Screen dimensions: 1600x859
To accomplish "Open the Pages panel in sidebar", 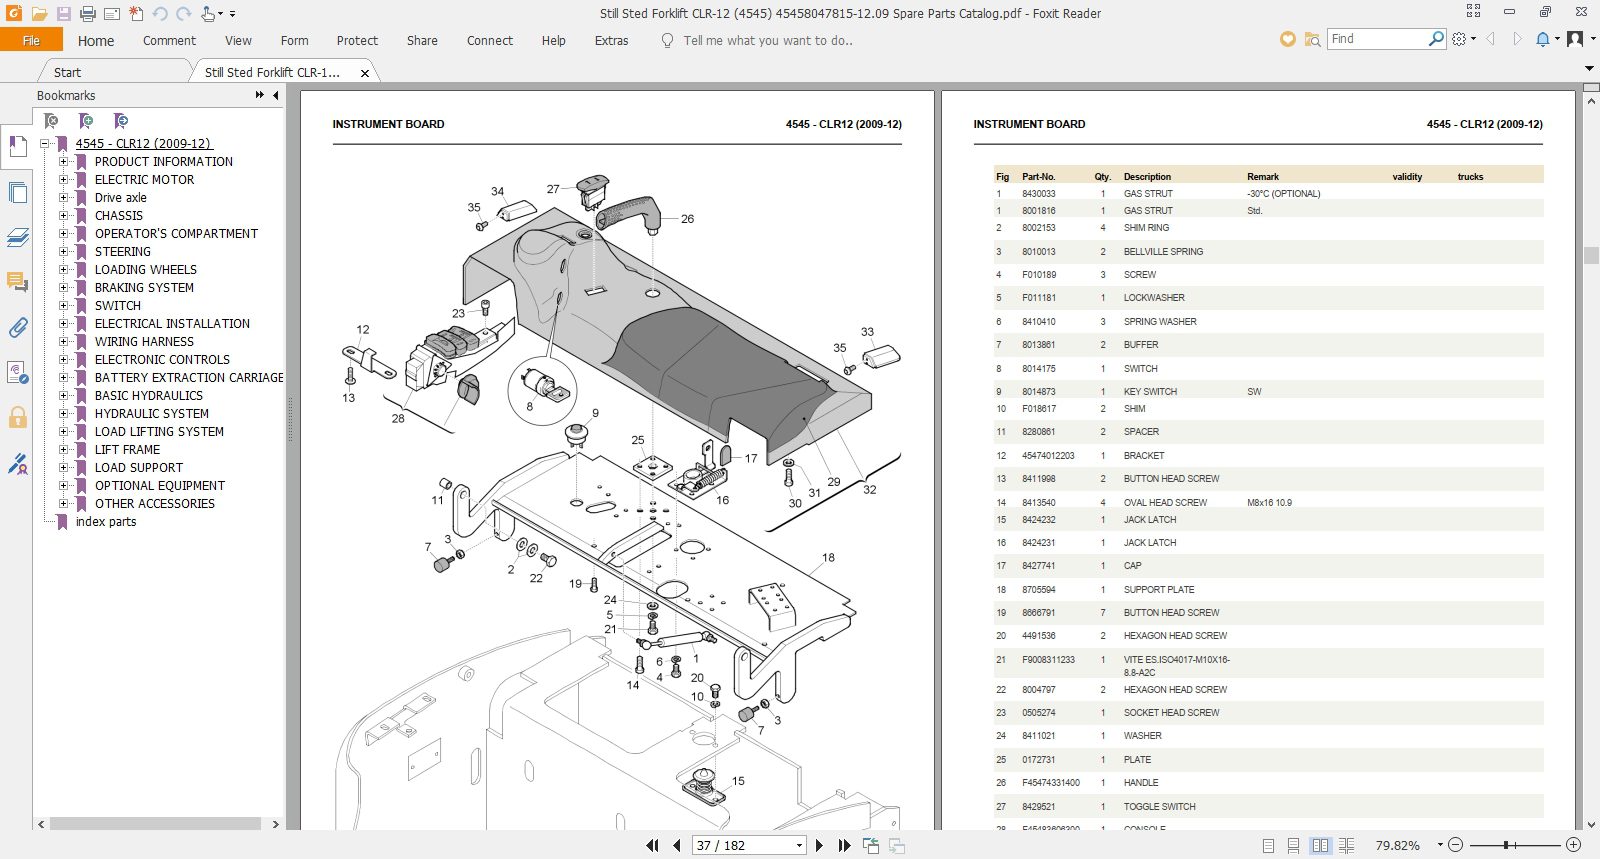I will [17, 193].
